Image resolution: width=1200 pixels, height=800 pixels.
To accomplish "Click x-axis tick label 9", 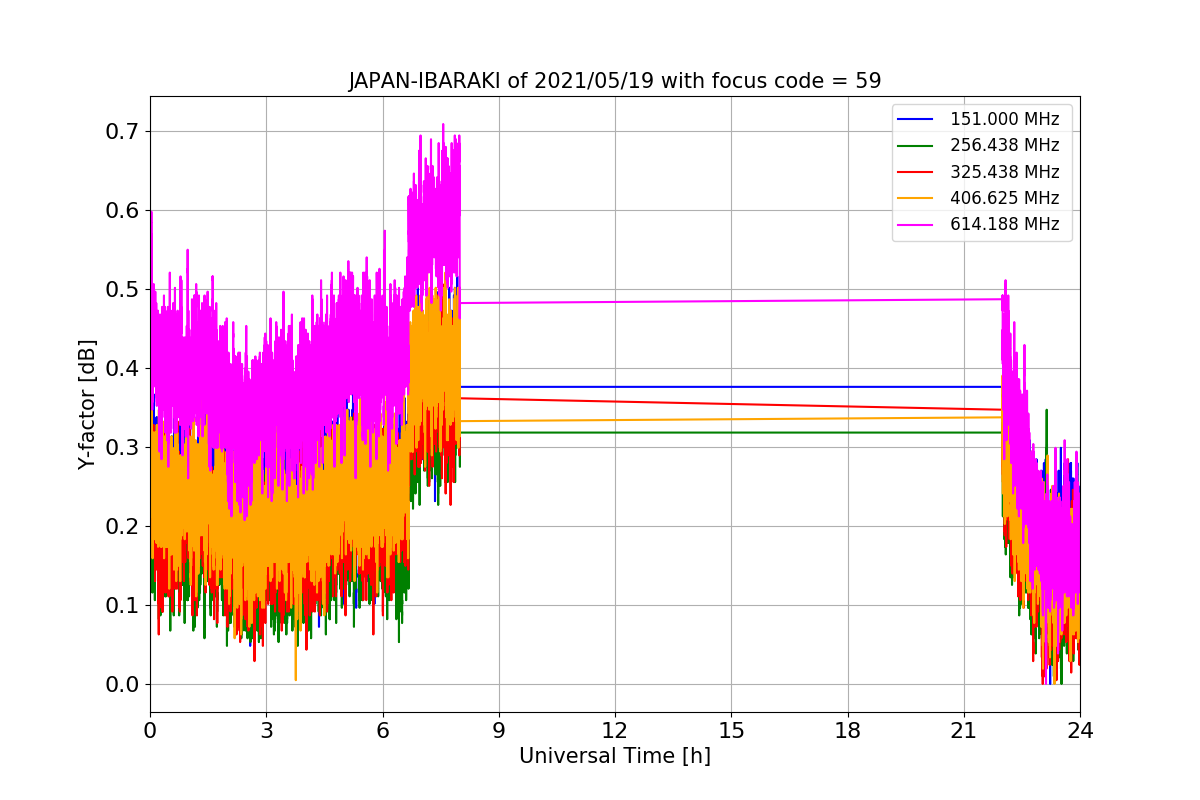I will click(499, 731).
